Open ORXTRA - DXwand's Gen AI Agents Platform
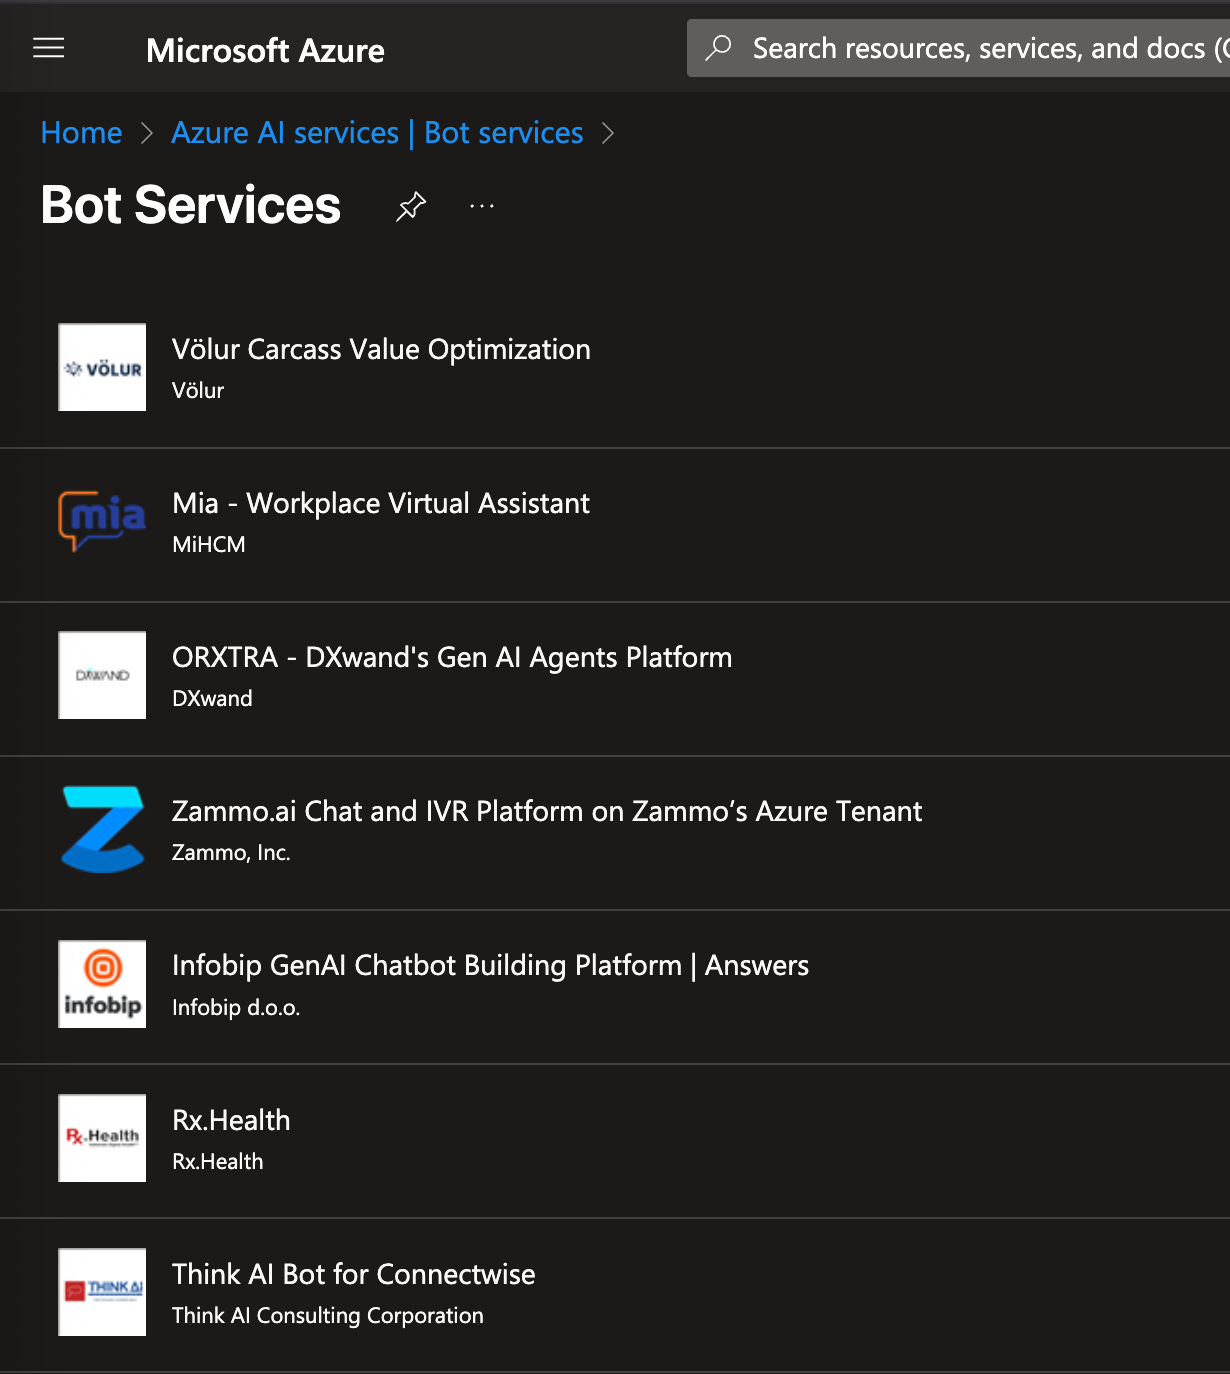The height and width of the screenshot is (1374, 1230). point(452,657)
